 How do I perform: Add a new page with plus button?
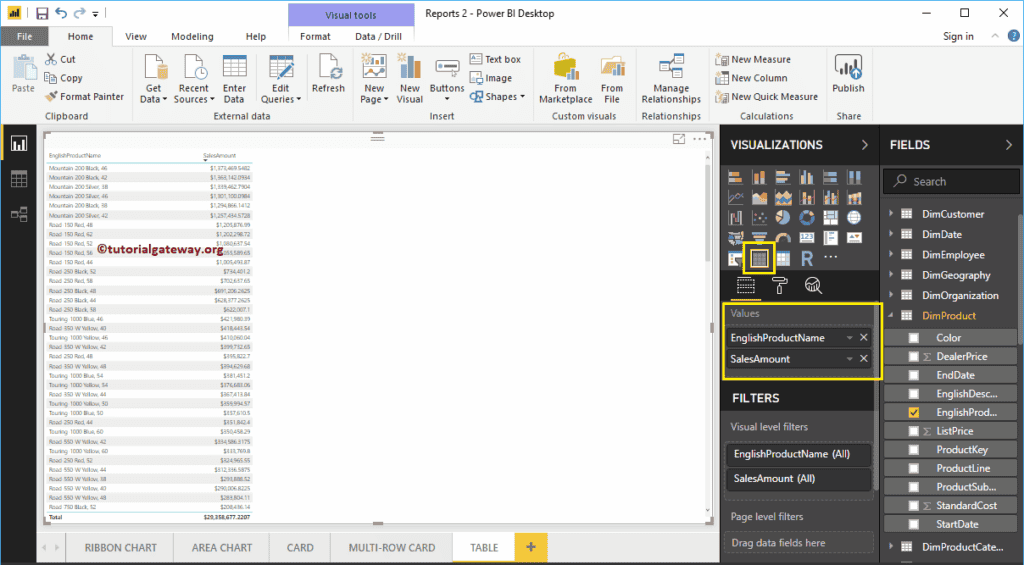pos(531,547)
